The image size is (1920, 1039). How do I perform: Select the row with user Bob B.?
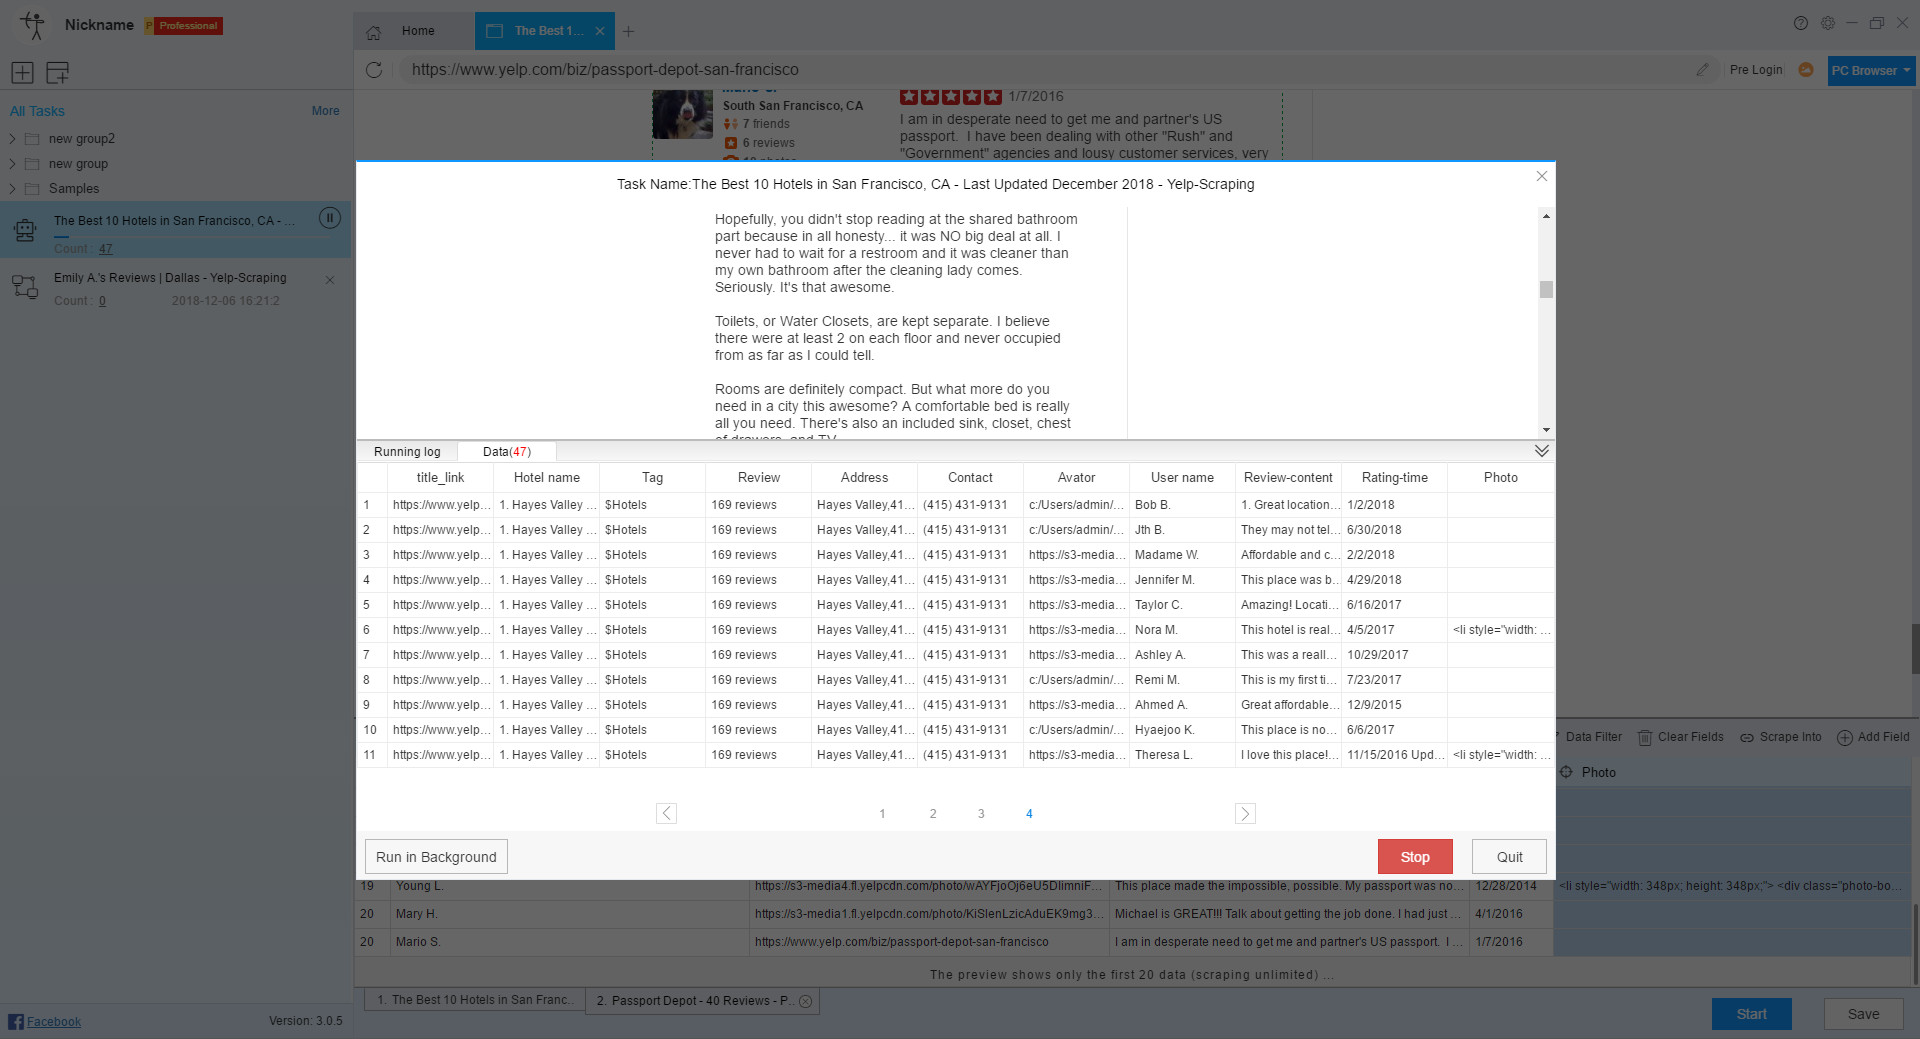[955, 505]
